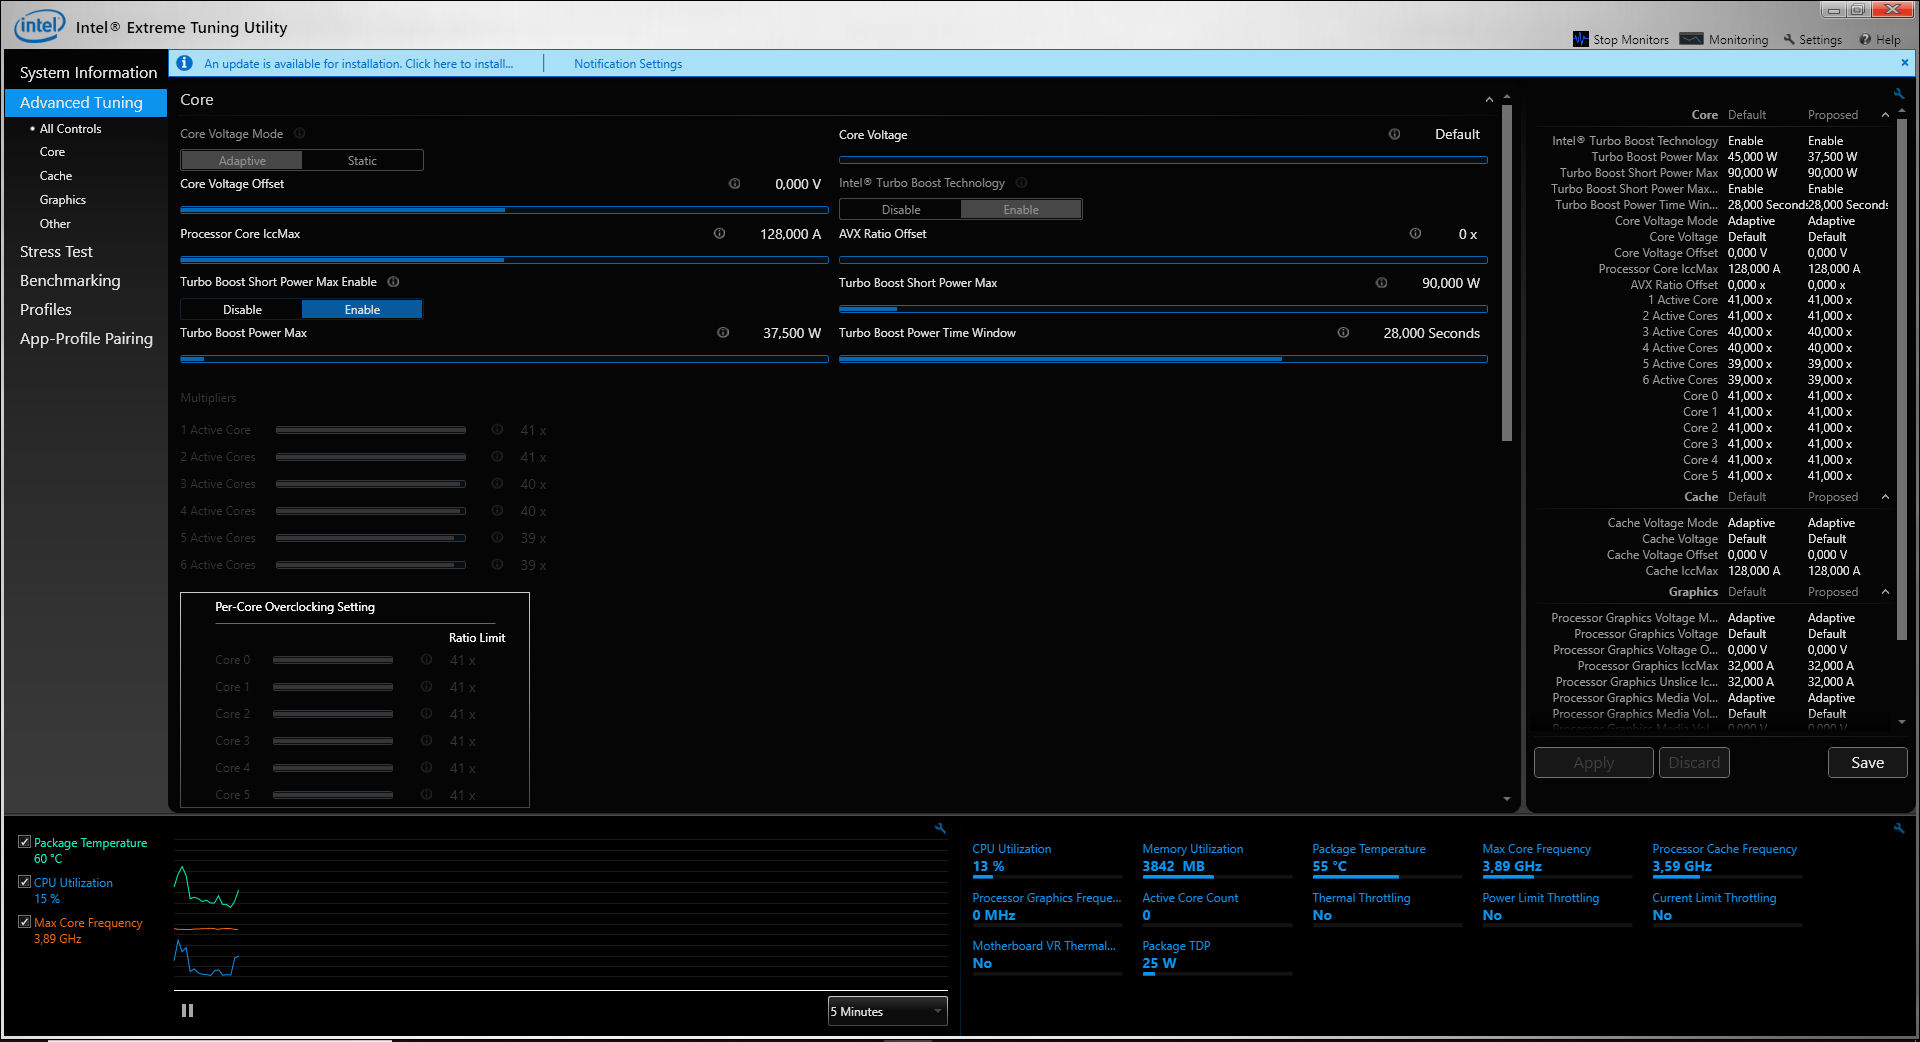Click the update available install link

tap(358, 64)
